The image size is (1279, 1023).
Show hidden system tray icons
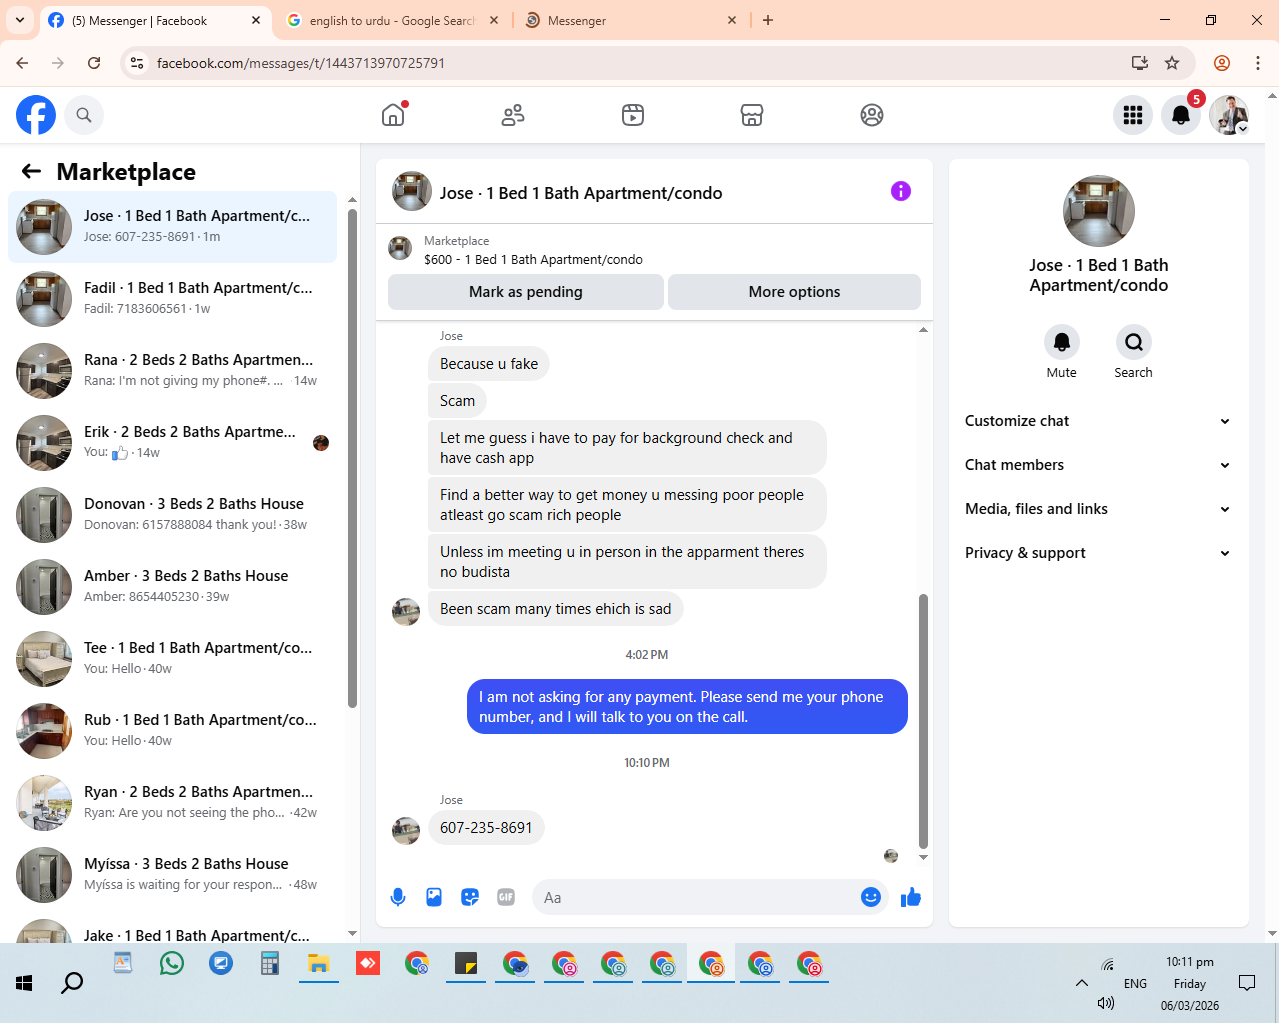[1082, 983]
